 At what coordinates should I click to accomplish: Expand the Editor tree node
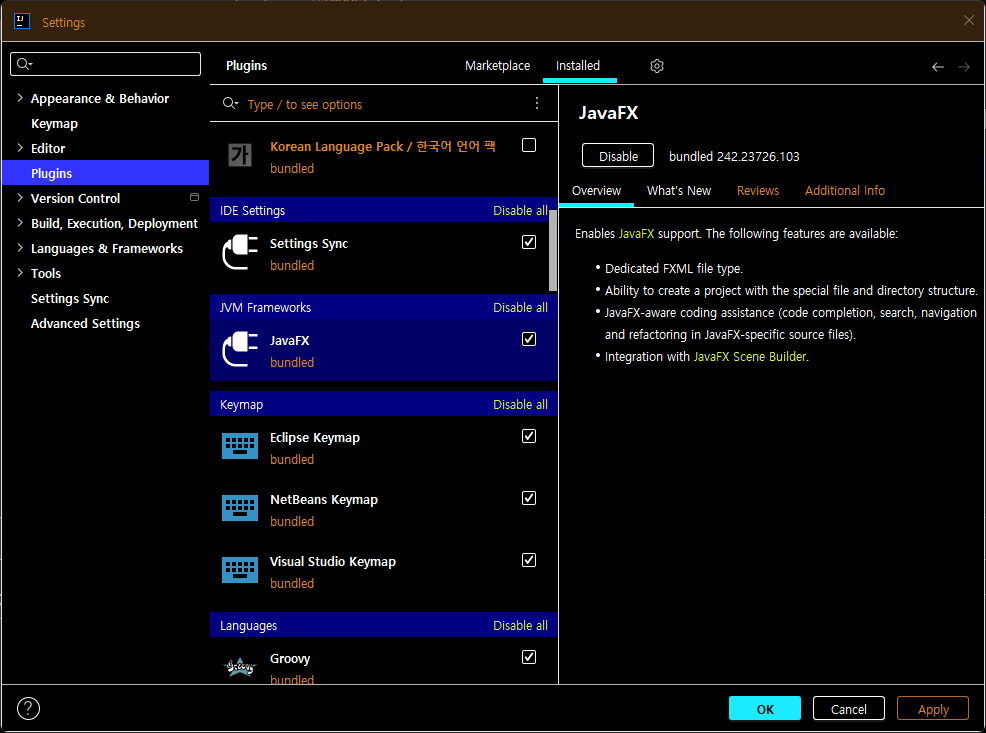(x=19, y=148)
